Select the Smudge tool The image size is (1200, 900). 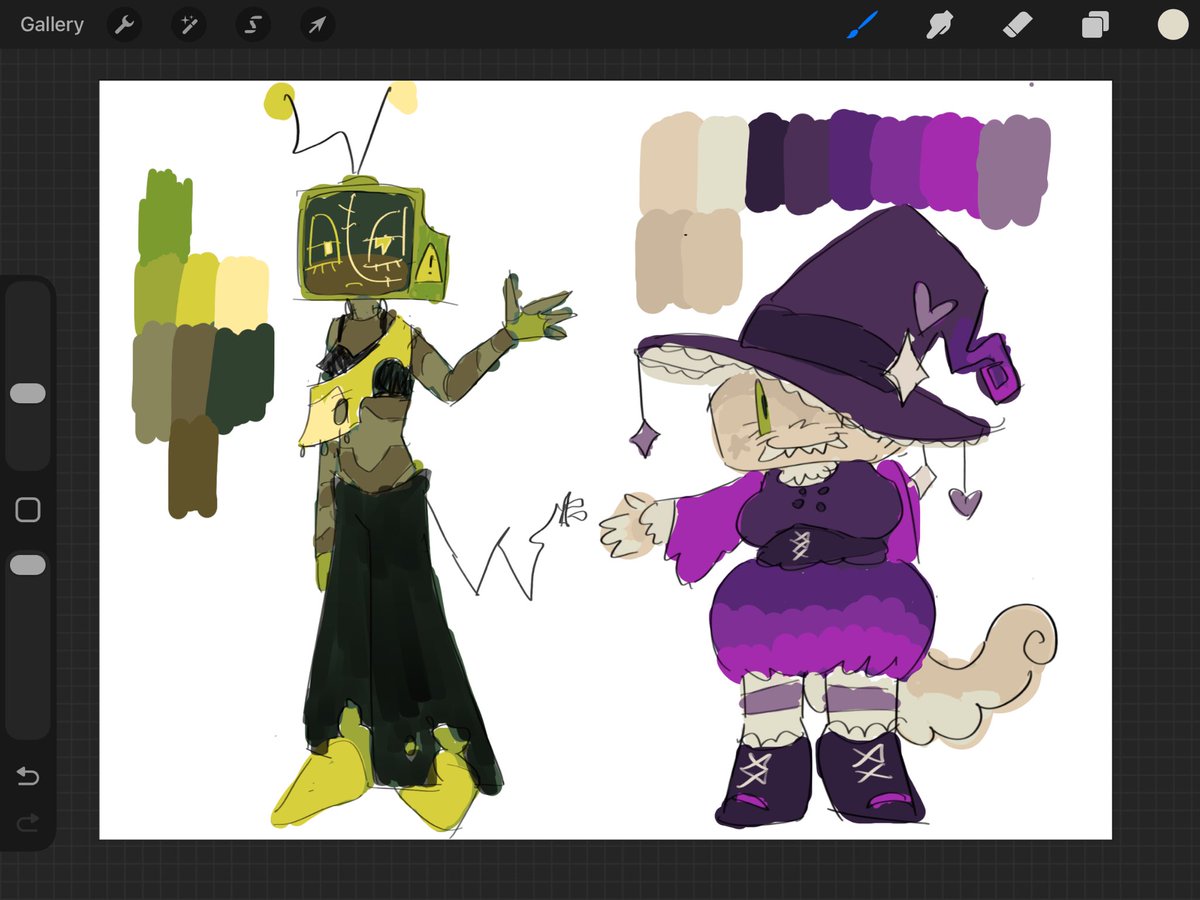pyautogui.click(x=939, y=25)
